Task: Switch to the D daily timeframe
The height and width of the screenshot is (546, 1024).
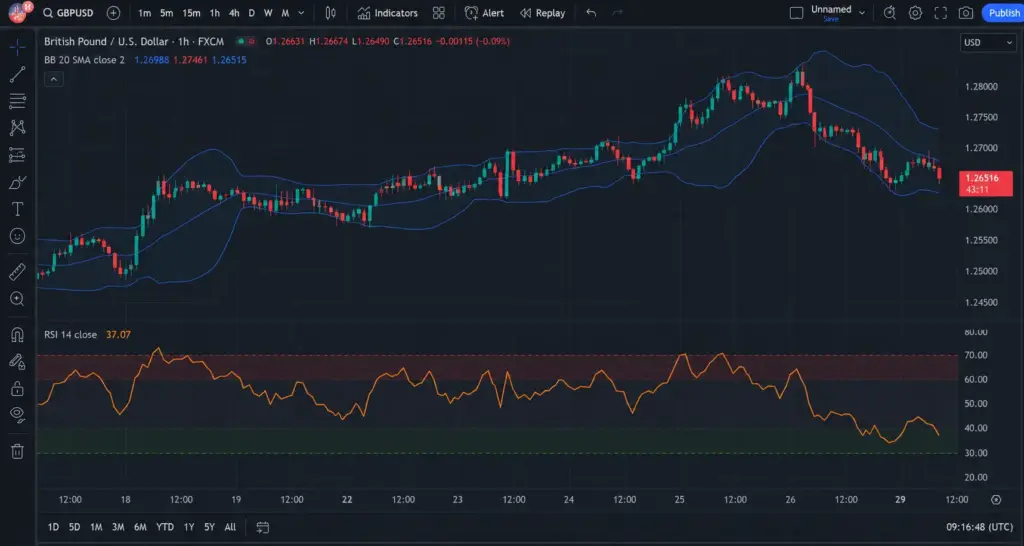Action: [x=251, y=13]
